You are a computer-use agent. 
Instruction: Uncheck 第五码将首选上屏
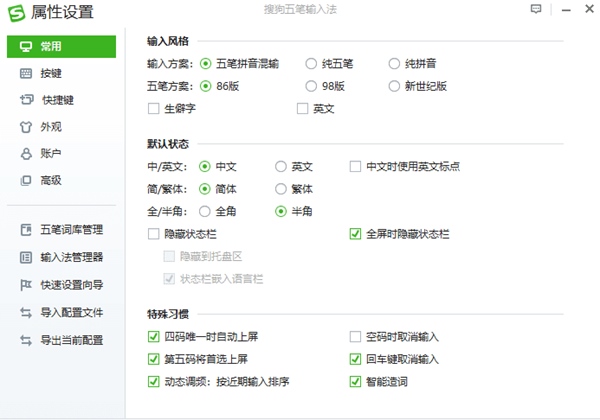click(153, 359)
